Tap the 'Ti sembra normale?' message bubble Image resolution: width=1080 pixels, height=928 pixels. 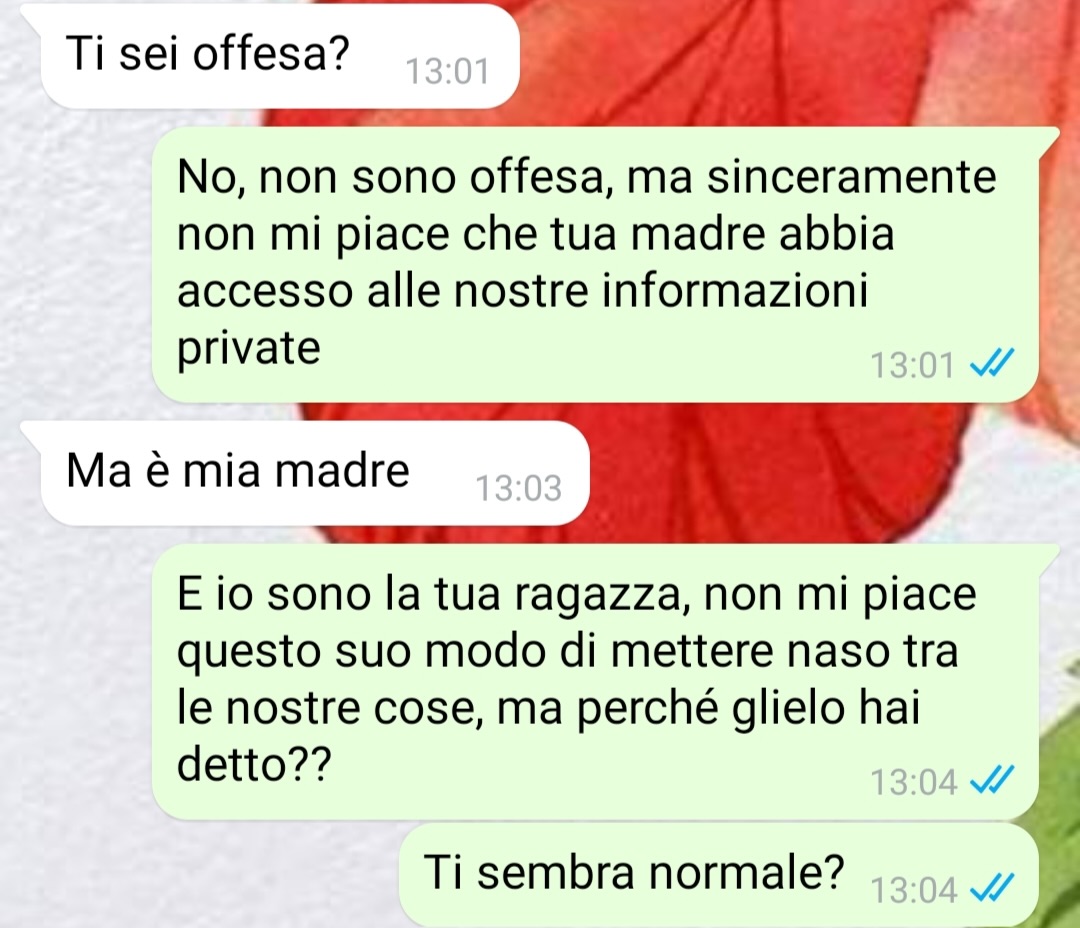(x=718, y=875)
